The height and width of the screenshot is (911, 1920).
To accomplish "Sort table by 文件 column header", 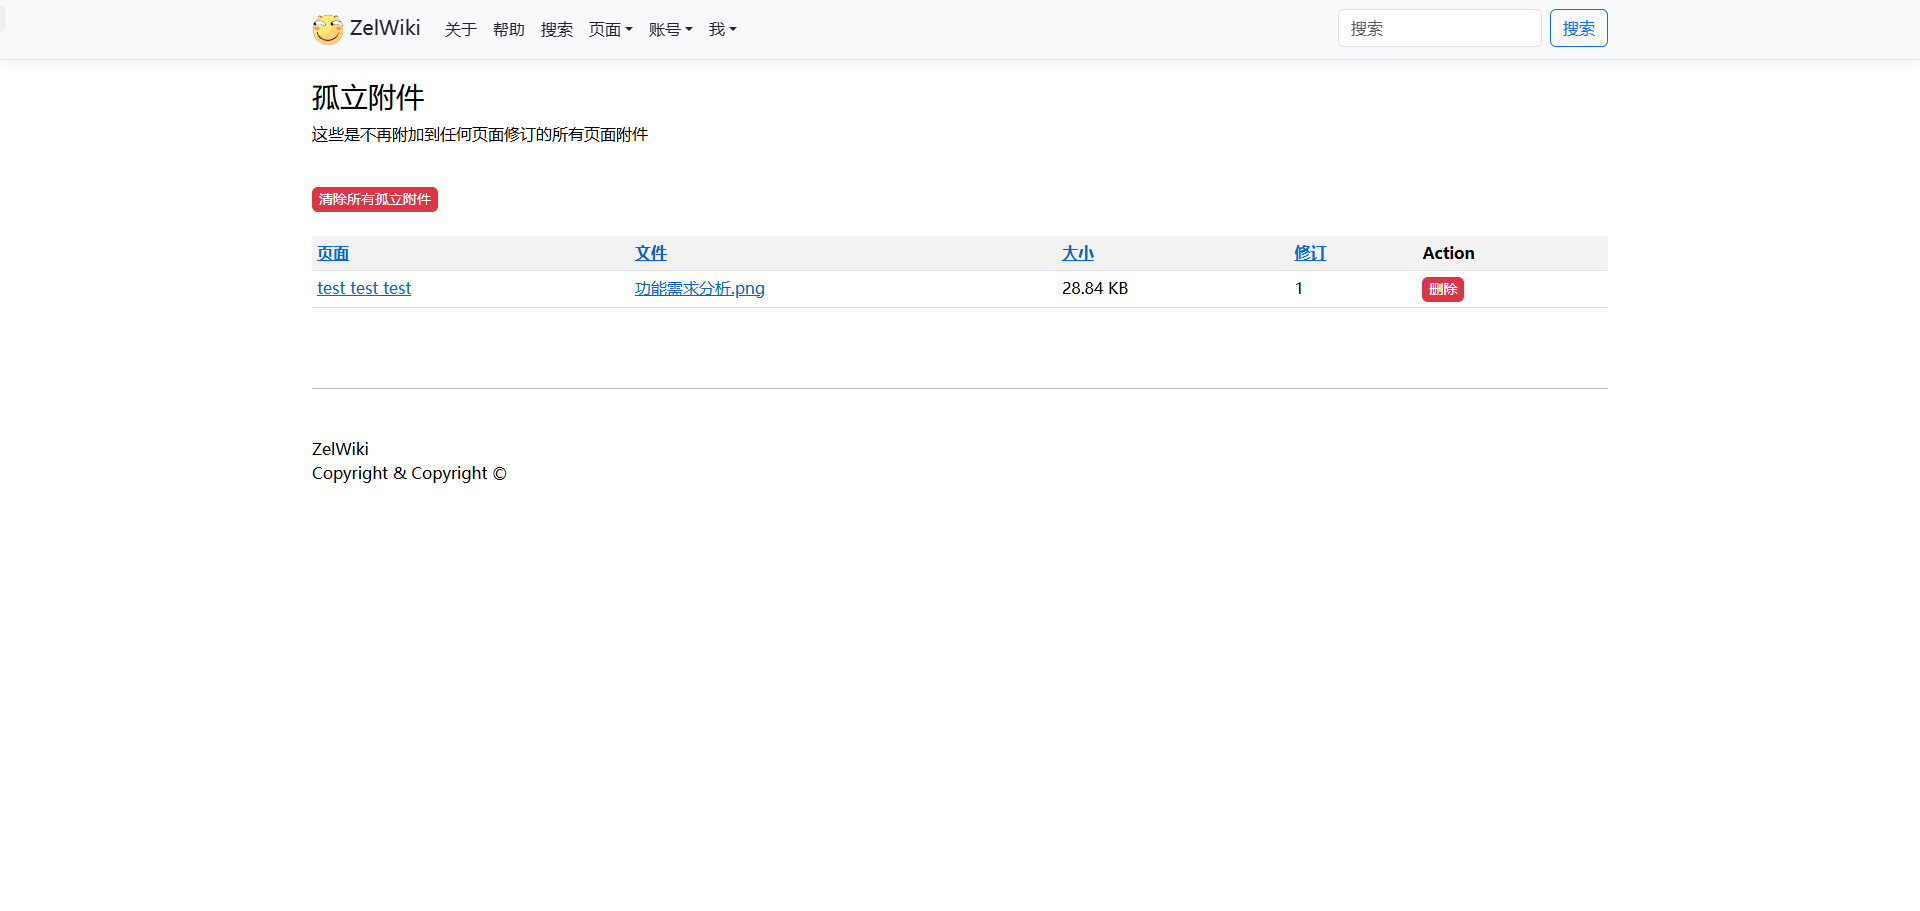I will point(650,254).
